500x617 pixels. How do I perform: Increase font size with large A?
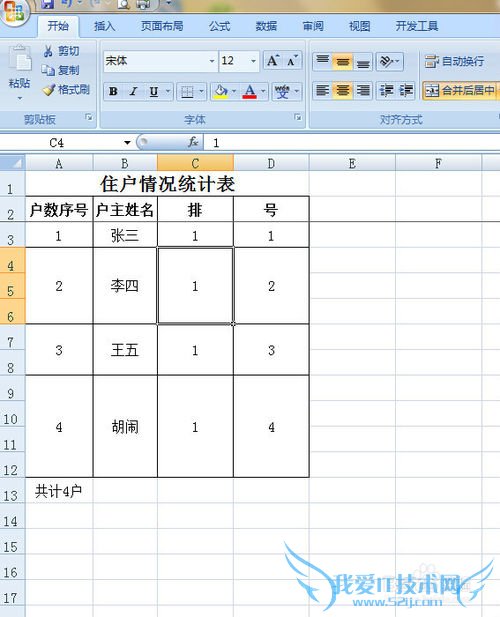(x=273, y=61)
